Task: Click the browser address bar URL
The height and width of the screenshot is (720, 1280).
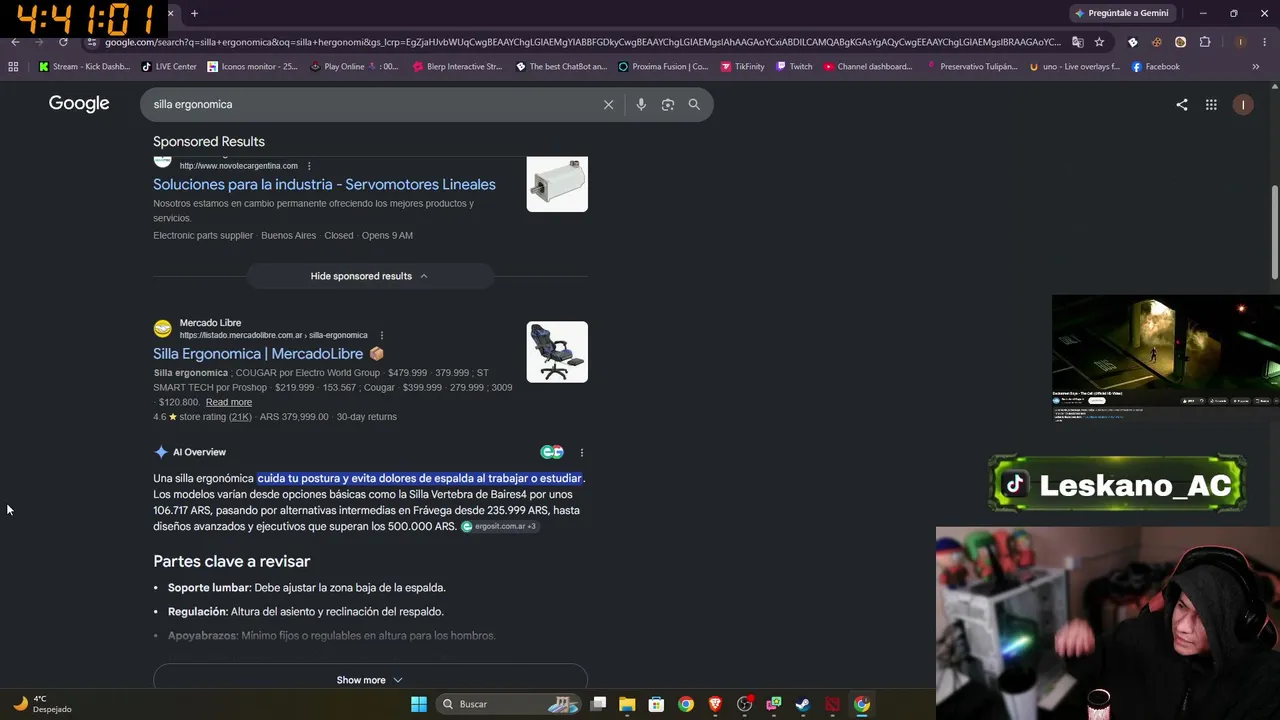Action: [583, 42]
